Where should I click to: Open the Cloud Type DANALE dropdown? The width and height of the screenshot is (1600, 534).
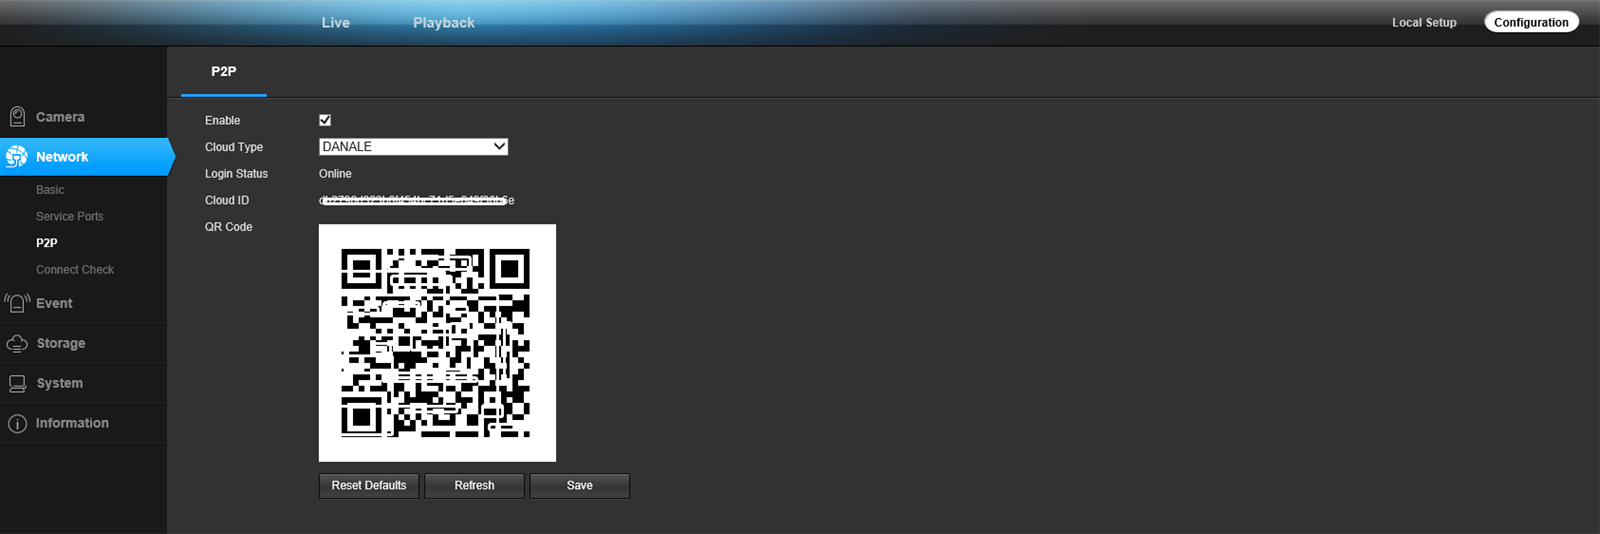click(413, 147)
